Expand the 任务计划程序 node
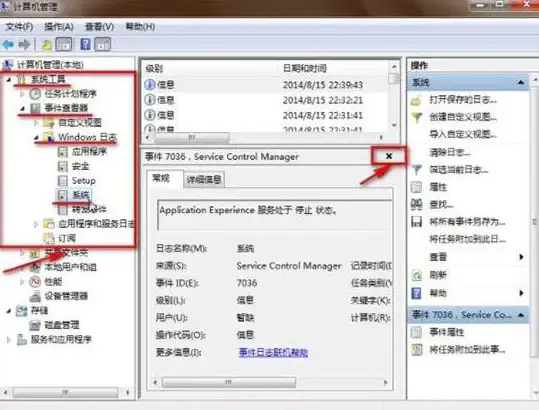Screen dimensions: 539x410 pos(22,94)
